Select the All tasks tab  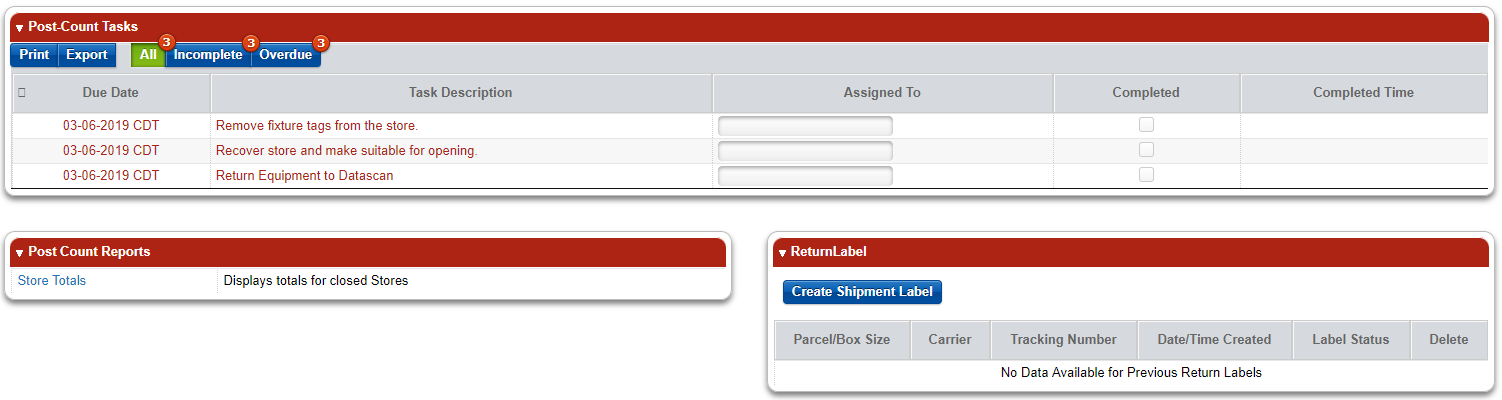tap(149, 55)
